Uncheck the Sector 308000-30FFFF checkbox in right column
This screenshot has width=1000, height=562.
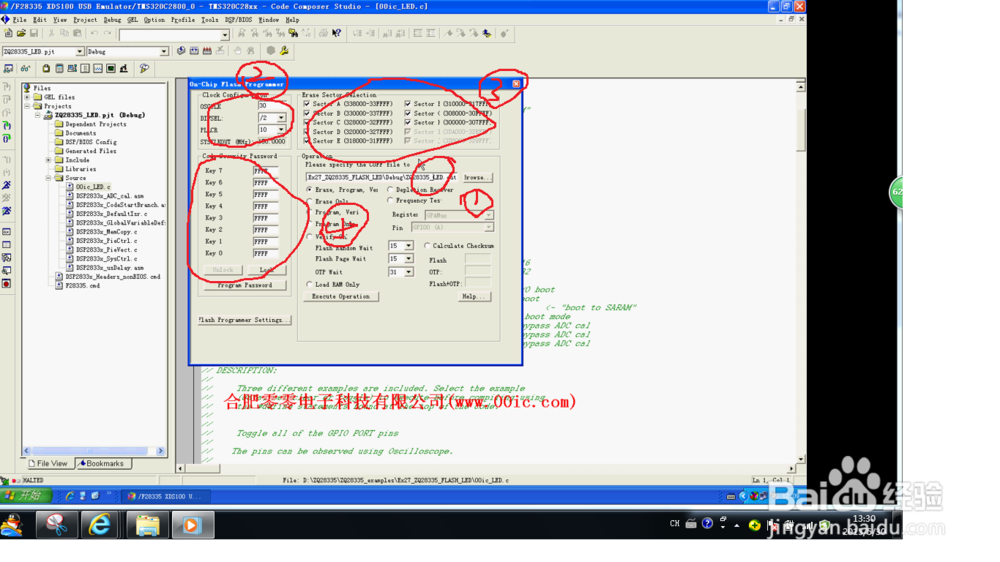408,113
